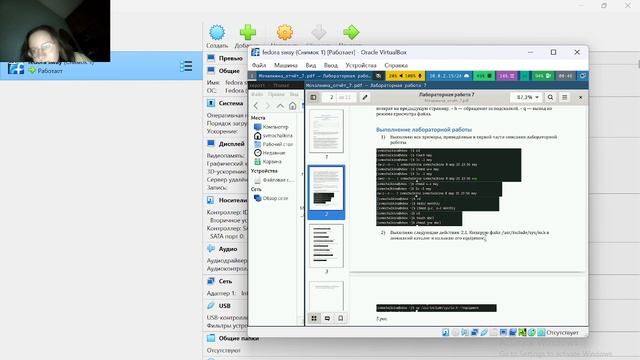Open Недавние in the places sidebar
Image resolution: width=640 pixels, height=360 pixels.
coord(270,153)
